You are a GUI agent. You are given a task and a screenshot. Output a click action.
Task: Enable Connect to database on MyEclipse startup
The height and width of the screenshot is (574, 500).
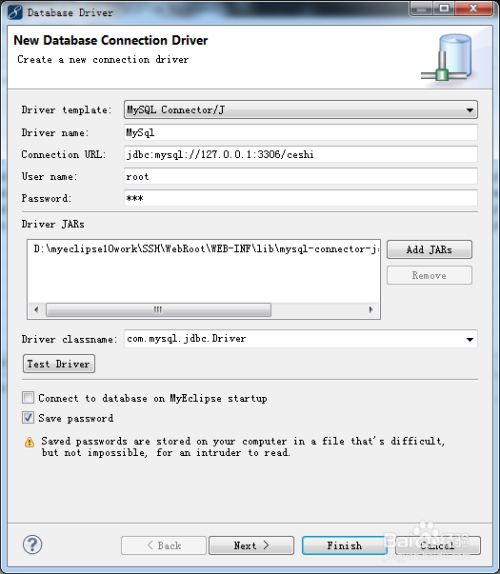[x=28, y=398]
